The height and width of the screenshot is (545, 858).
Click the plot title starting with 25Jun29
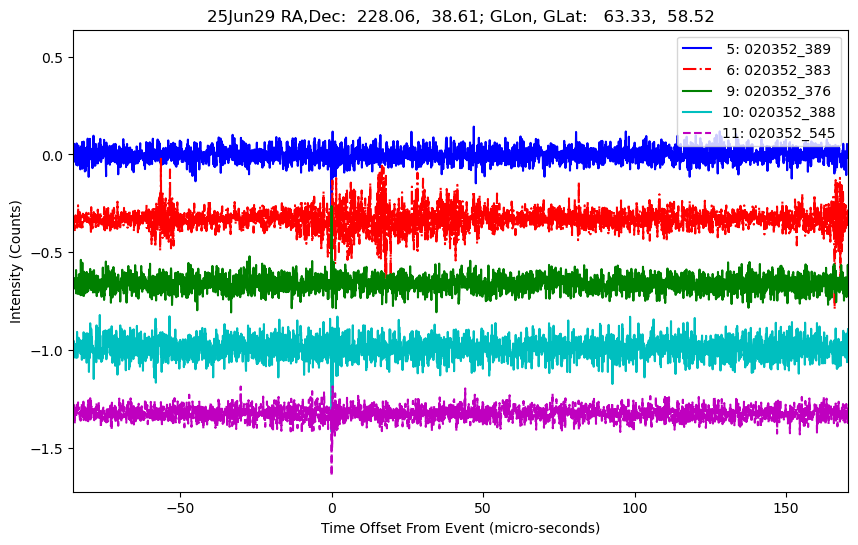[460, 16]
